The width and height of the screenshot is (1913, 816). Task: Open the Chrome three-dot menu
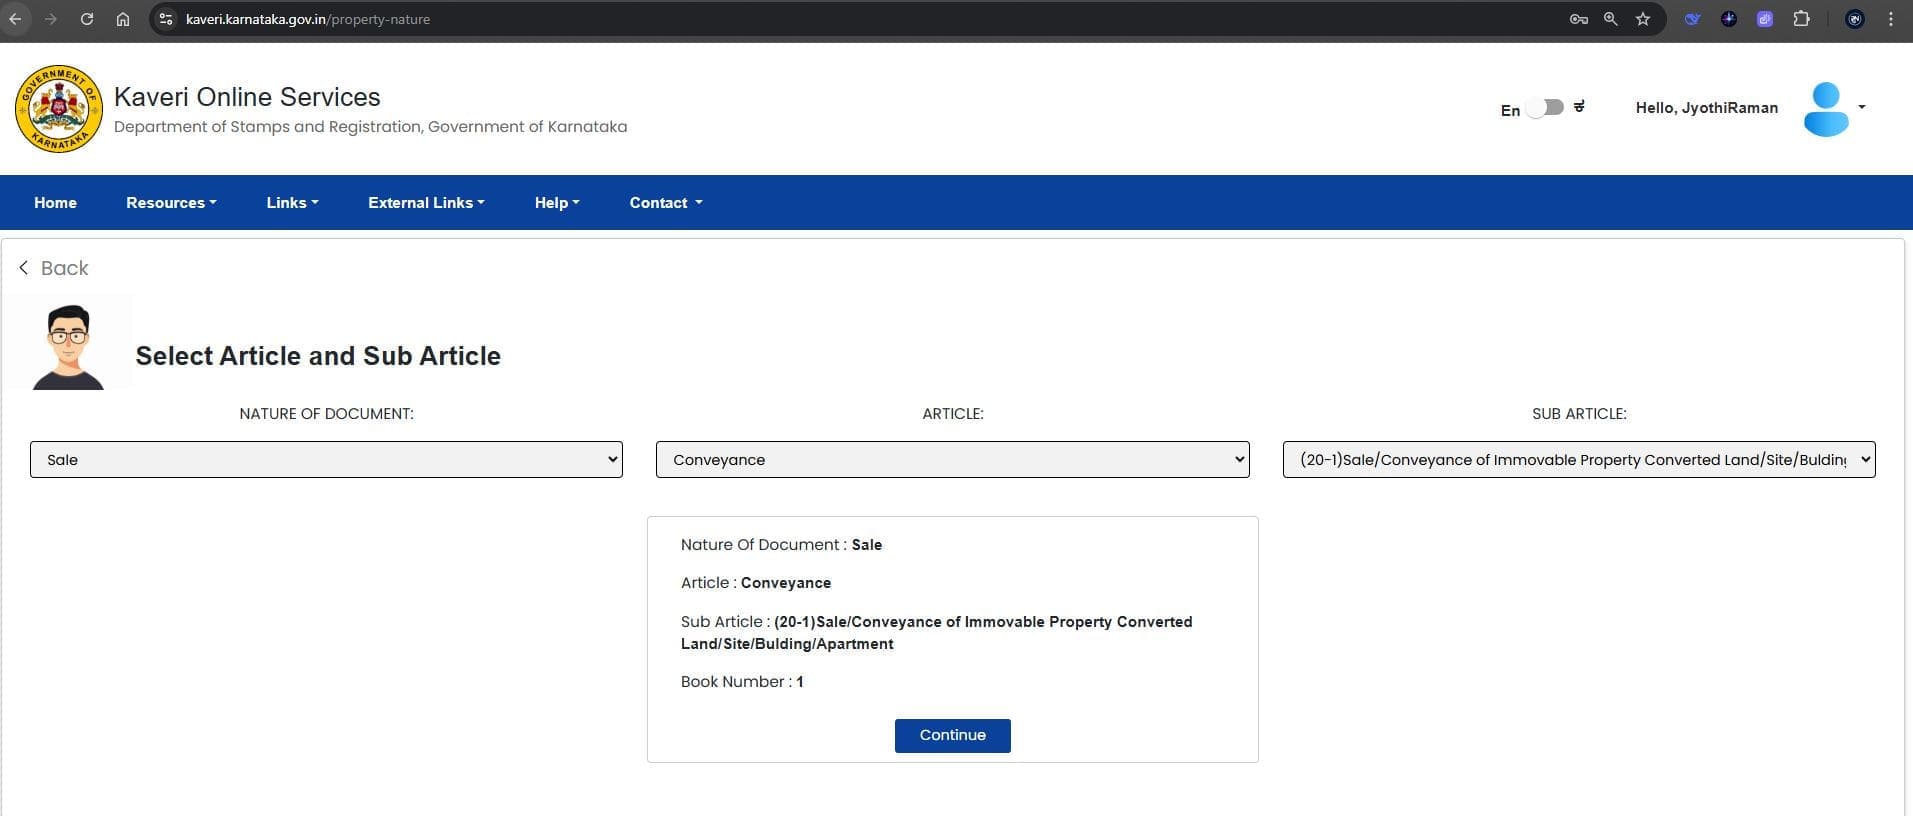pos(1890,19)
